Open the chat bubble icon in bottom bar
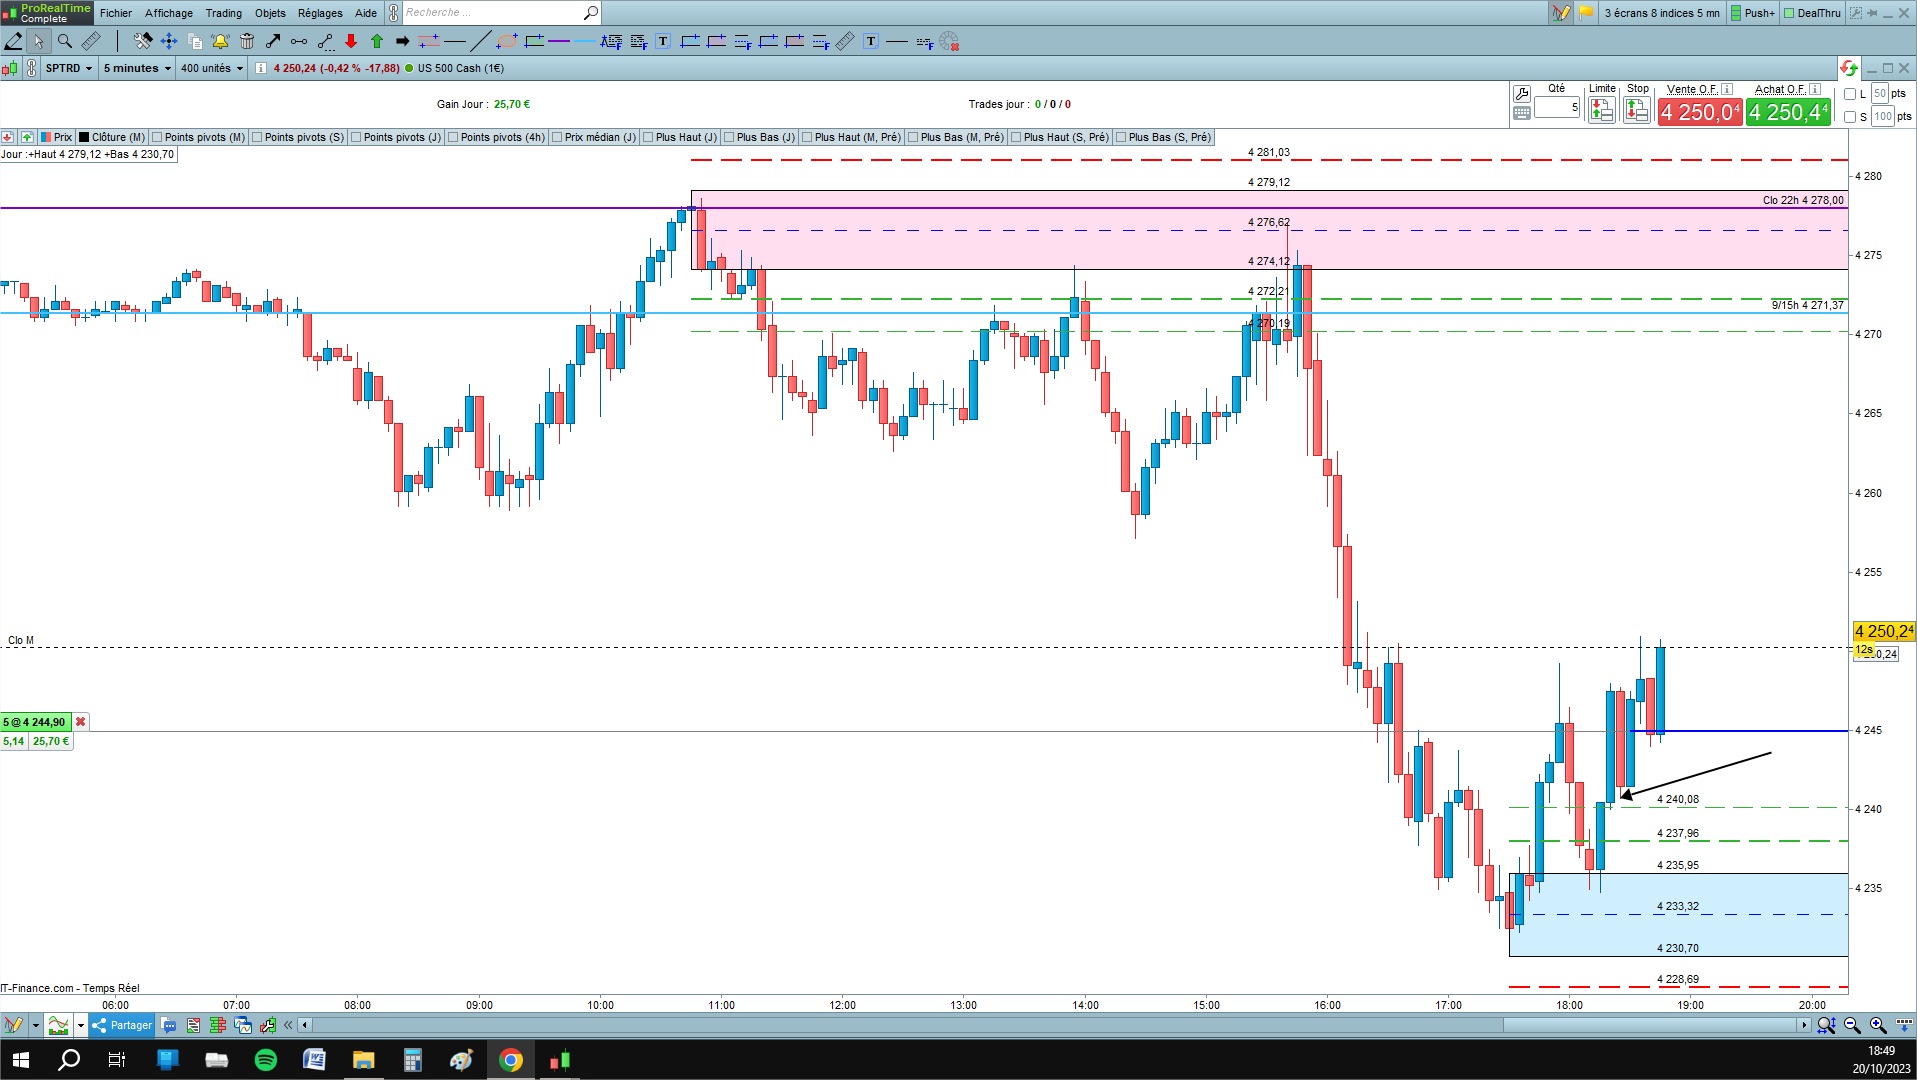Screen dimensions: 1917x1080 coord(168,1025)
